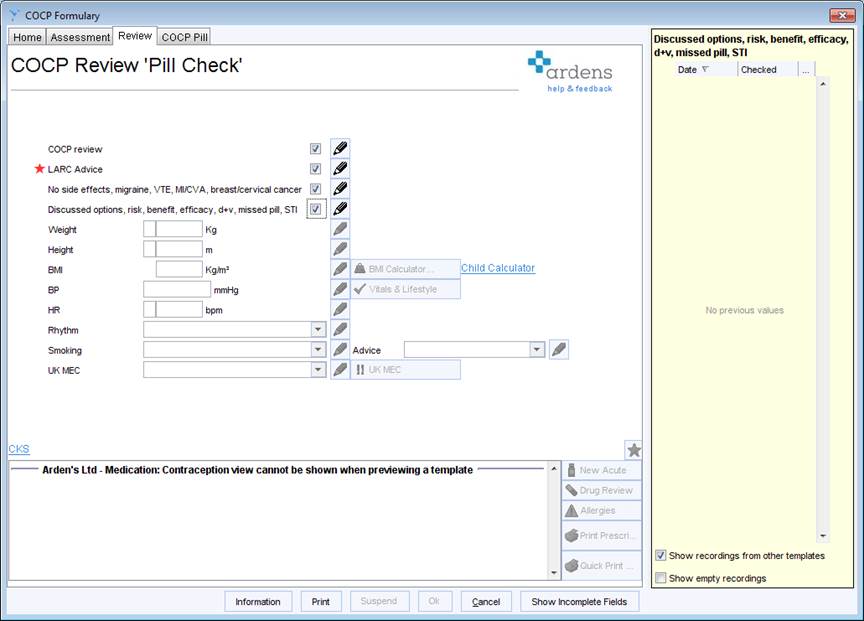Click the Show Incomplete Fields button

pyautogui.click(x=580, y=601)
